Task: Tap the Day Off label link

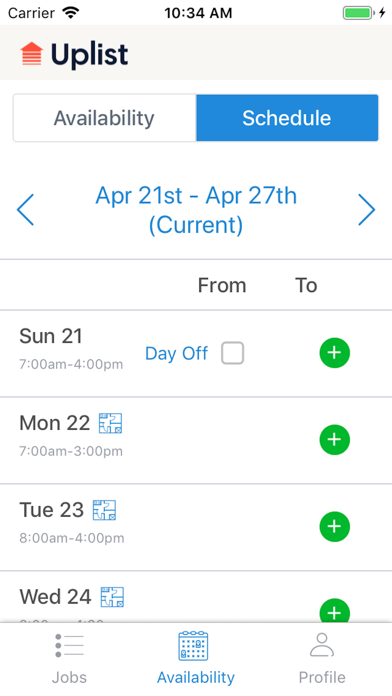Action: click(177, 354)
